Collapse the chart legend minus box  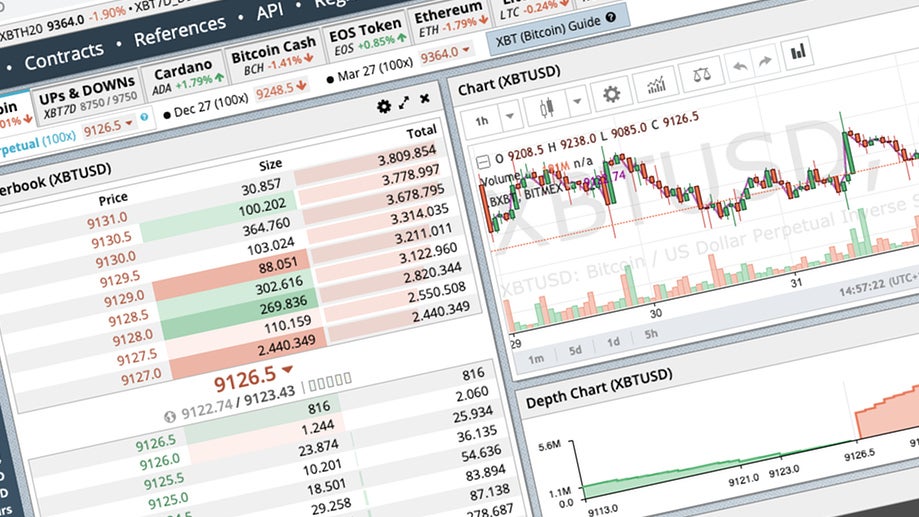484,160
